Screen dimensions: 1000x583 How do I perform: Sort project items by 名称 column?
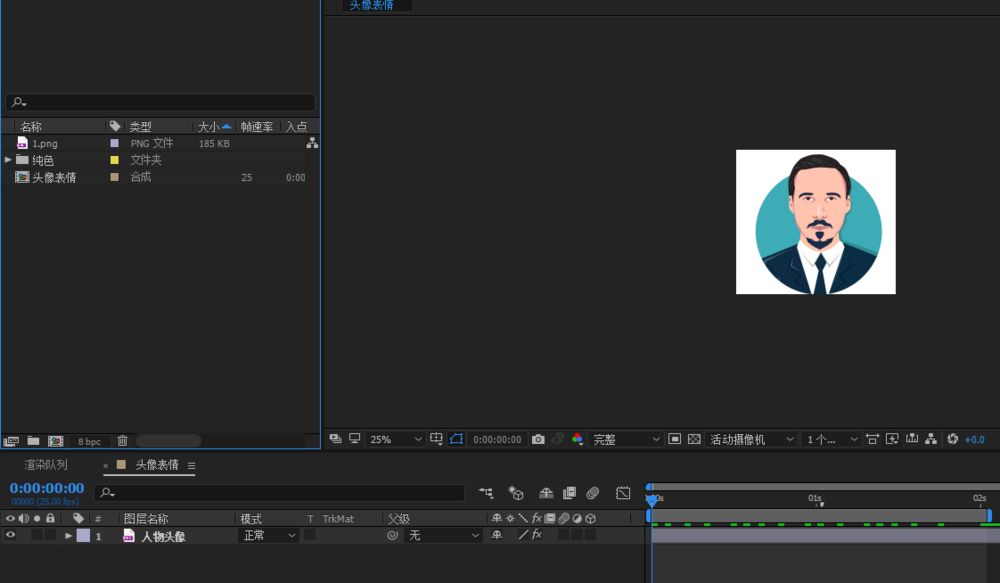[x=31, y=126]
